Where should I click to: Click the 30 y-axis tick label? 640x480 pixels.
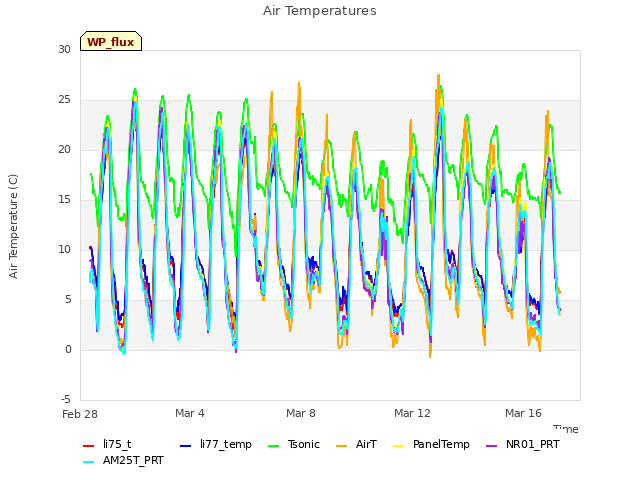64,49
